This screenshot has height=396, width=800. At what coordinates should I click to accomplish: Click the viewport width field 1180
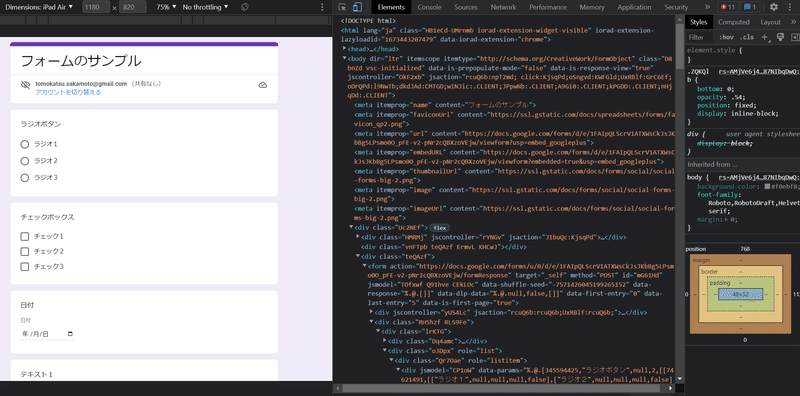[x=95, y=7]
